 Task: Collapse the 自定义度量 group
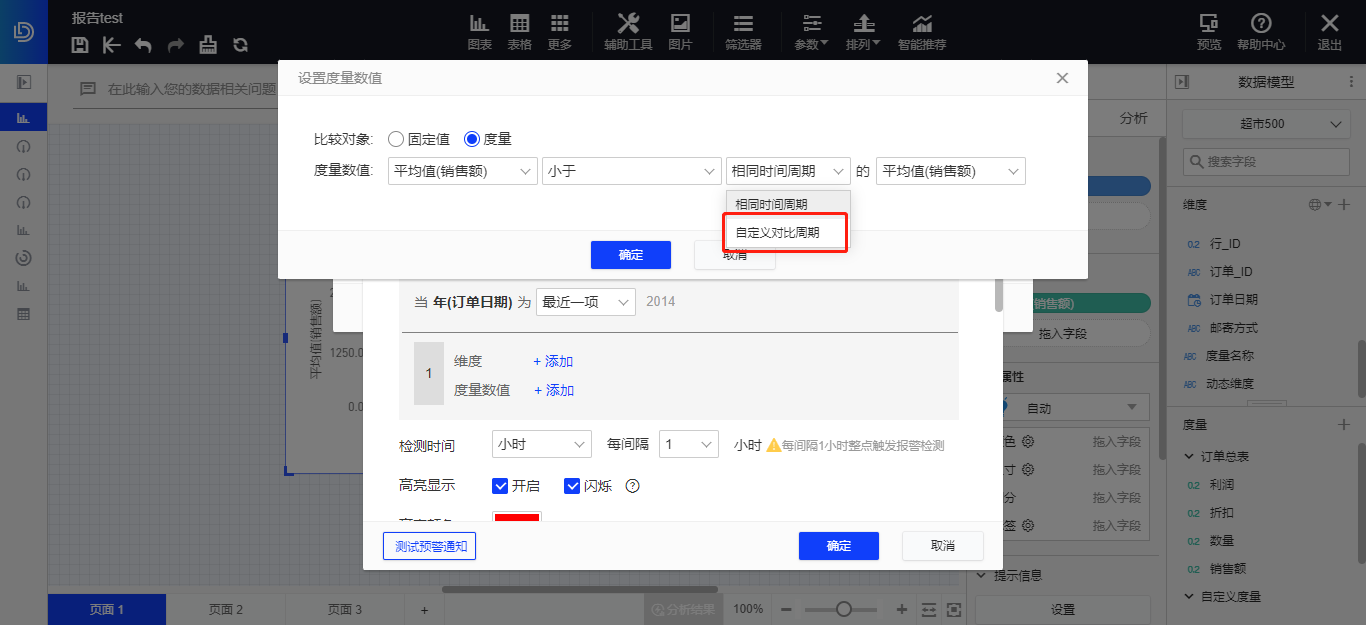coord(1189,597)
